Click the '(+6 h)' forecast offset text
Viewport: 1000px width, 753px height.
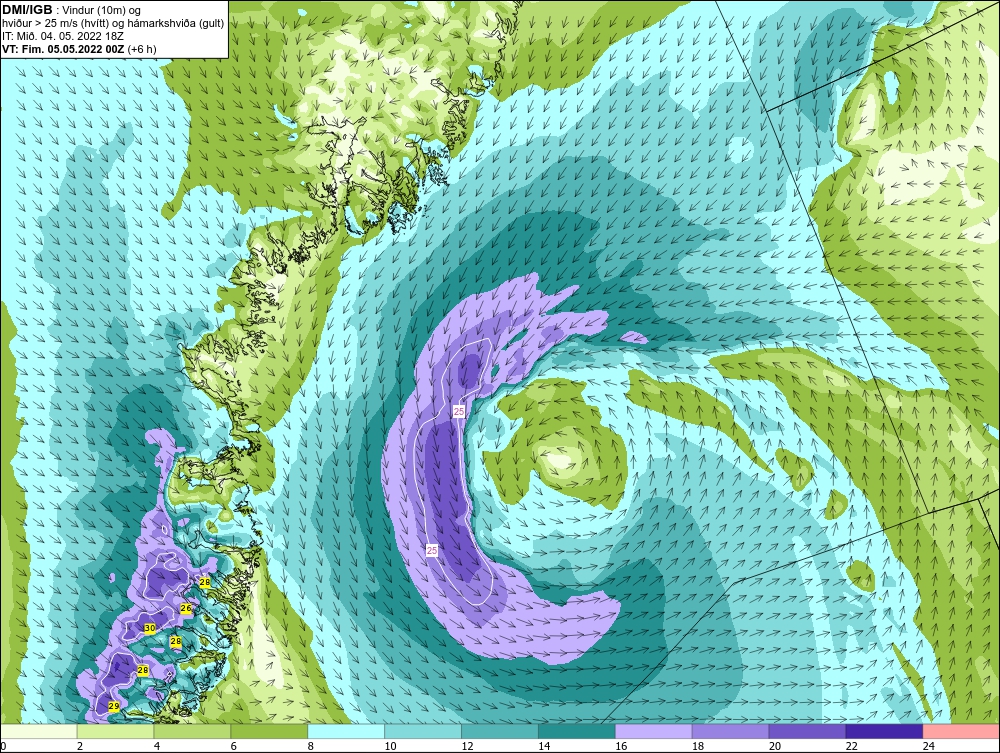(x=142, y=49)
